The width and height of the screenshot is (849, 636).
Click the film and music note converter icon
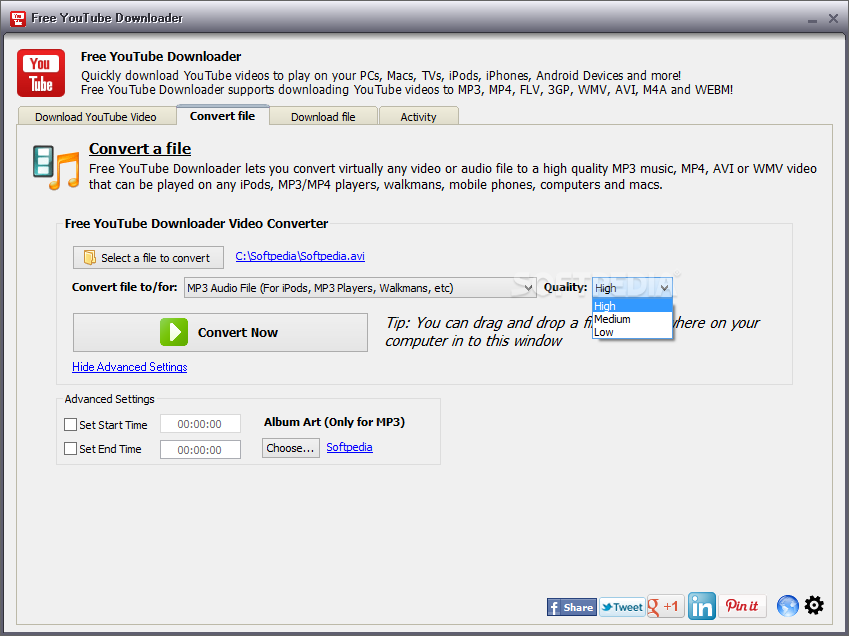[x=56, y=167]
